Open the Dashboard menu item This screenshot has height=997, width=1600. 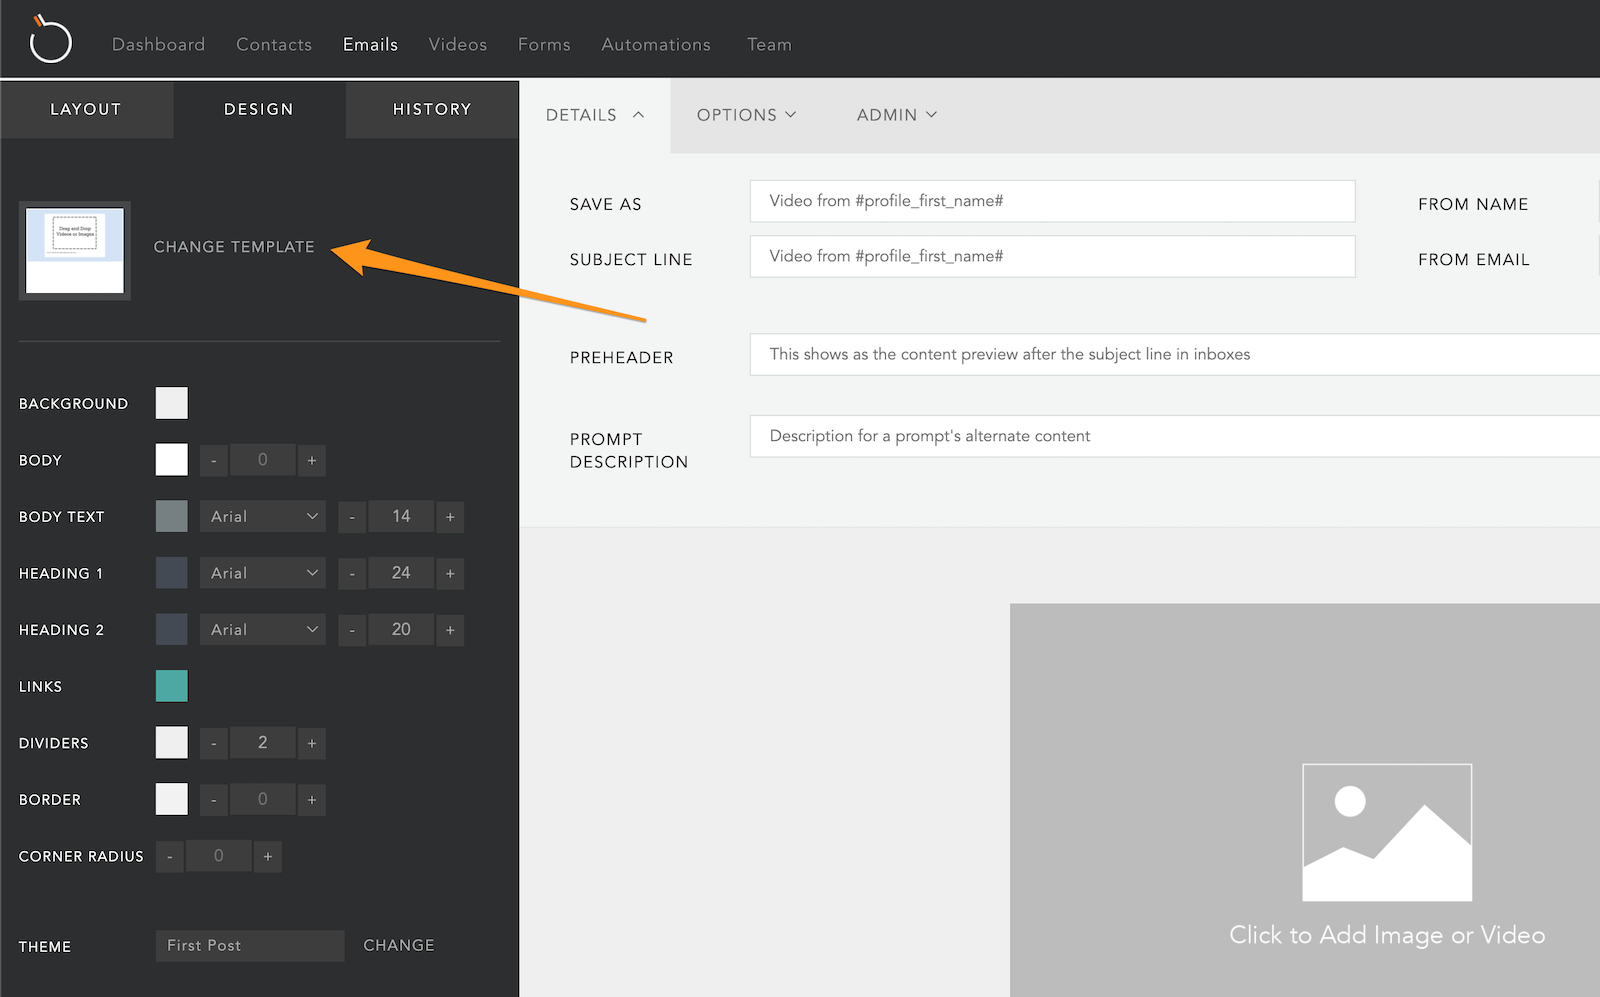click(x=158, y=44)
